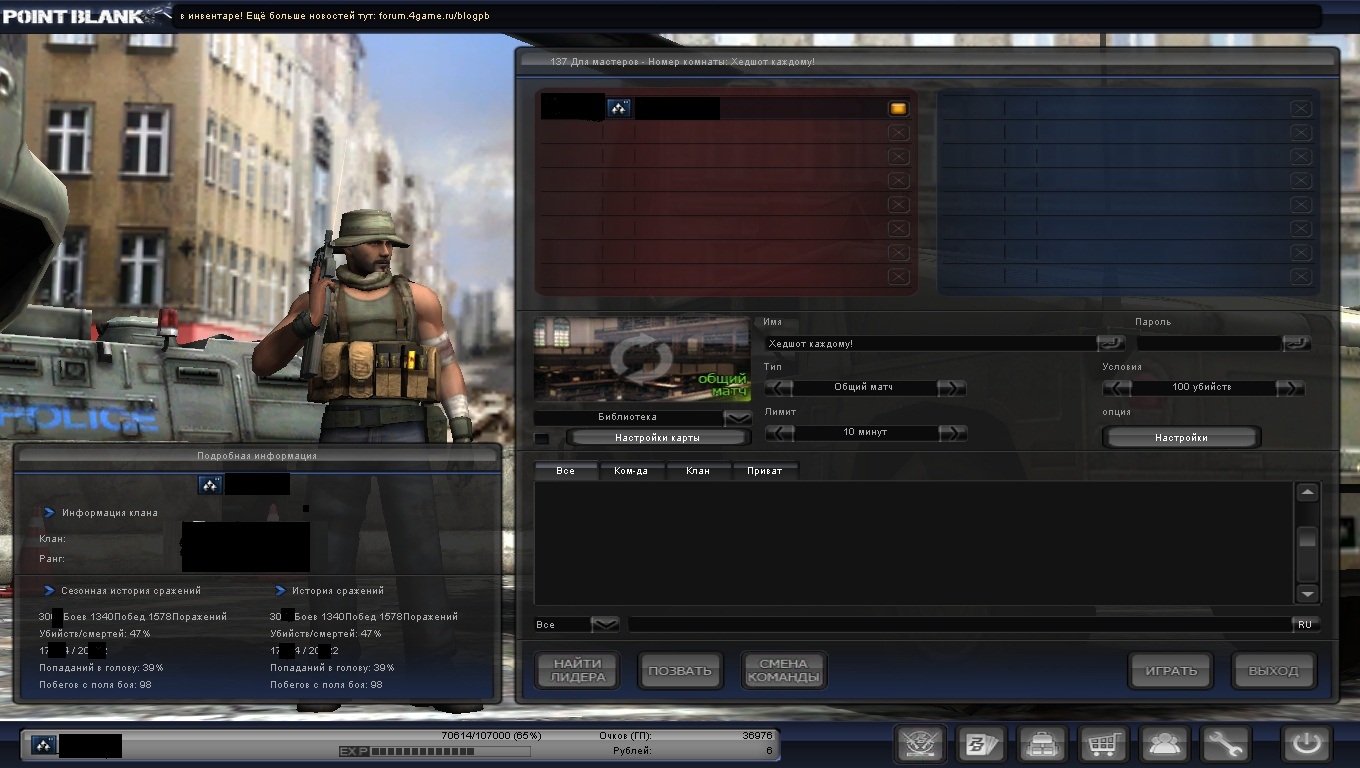The height and width of the screenshot is (768, 1360).
Task: Close the second red team slot
Action: pyautogui.click(x=897, y=132)
